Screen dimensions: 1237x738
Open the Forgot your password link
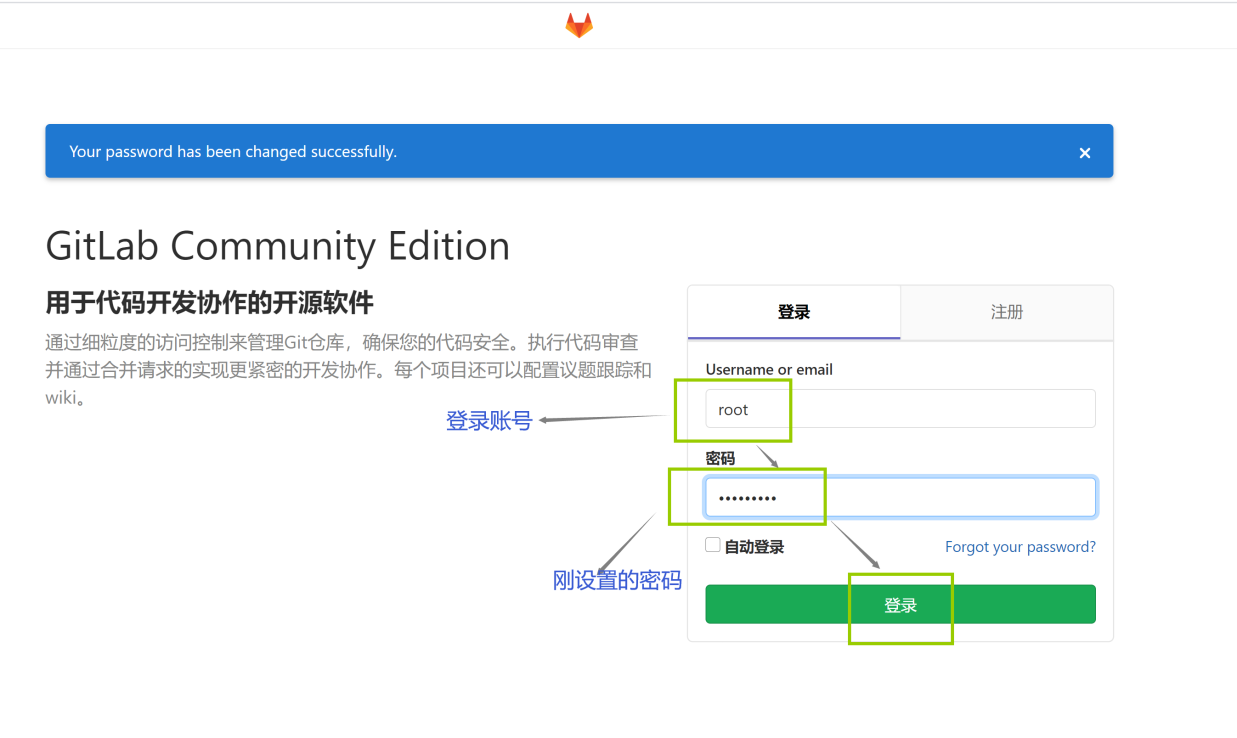coord(1020,547)
